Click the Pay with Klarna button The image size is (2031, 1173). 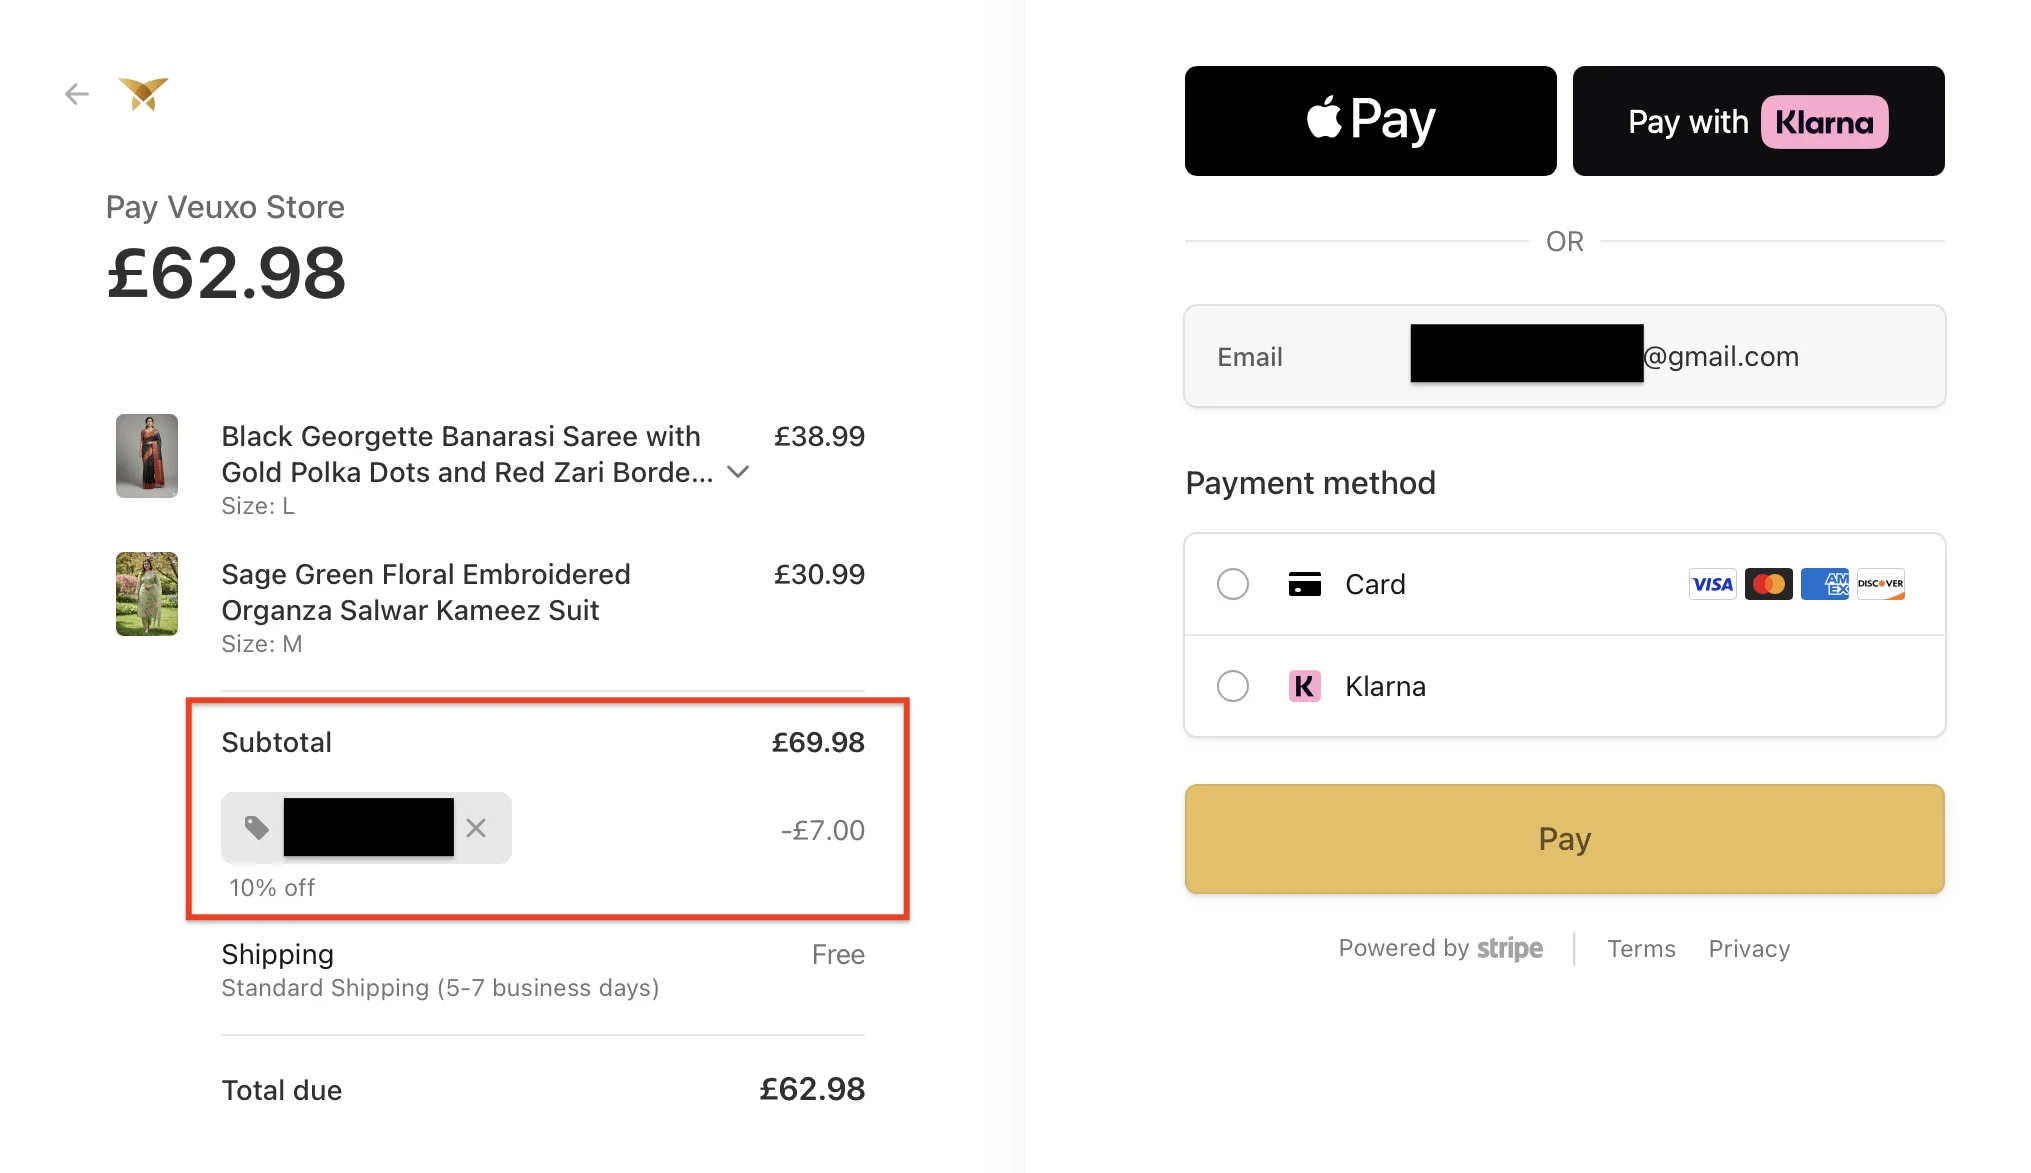click(x=1758, y=120)
